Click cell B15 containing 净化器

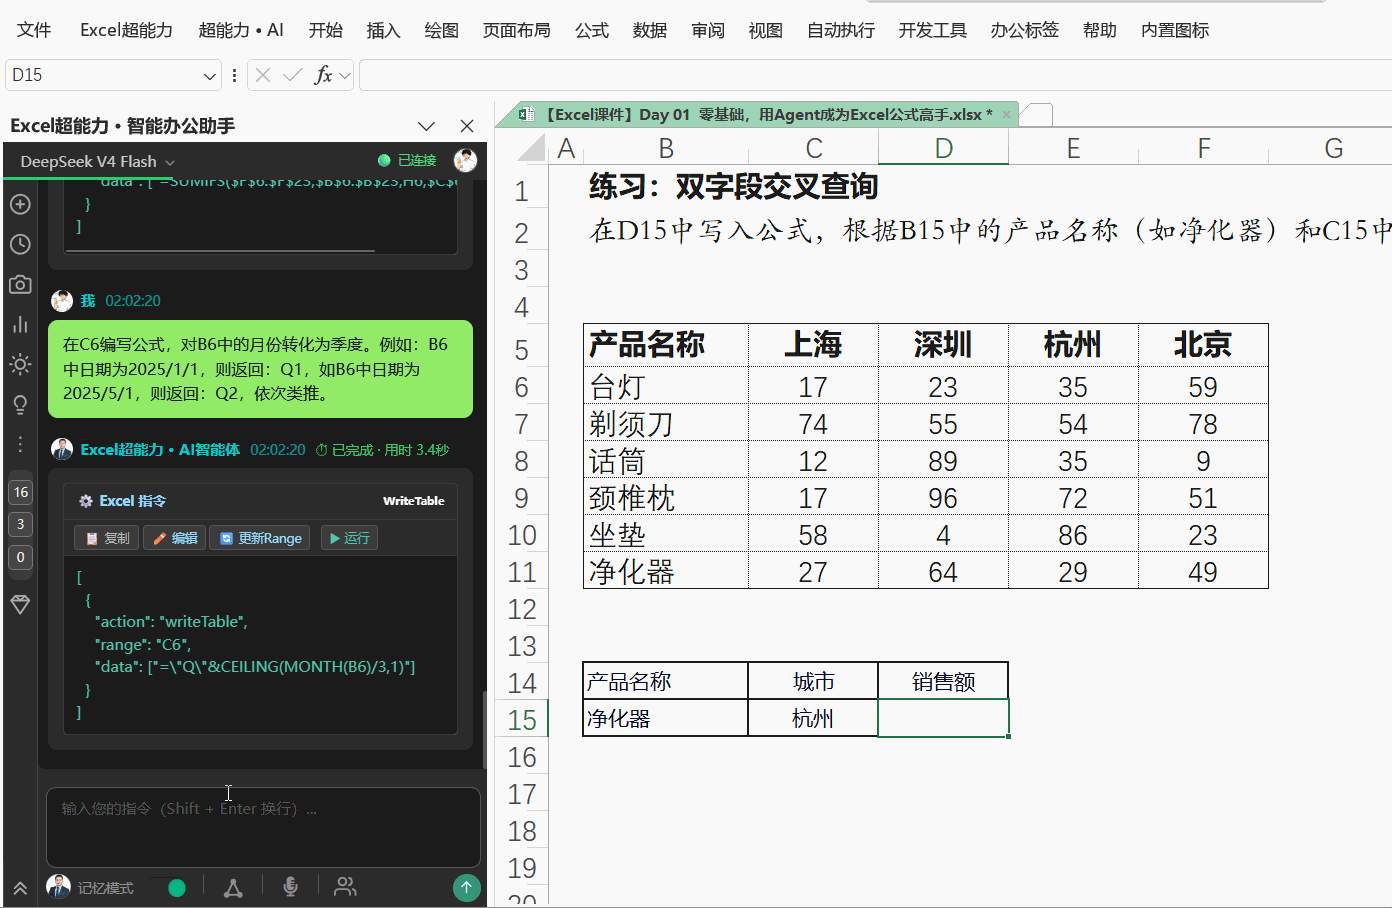(x=665, y=719)
